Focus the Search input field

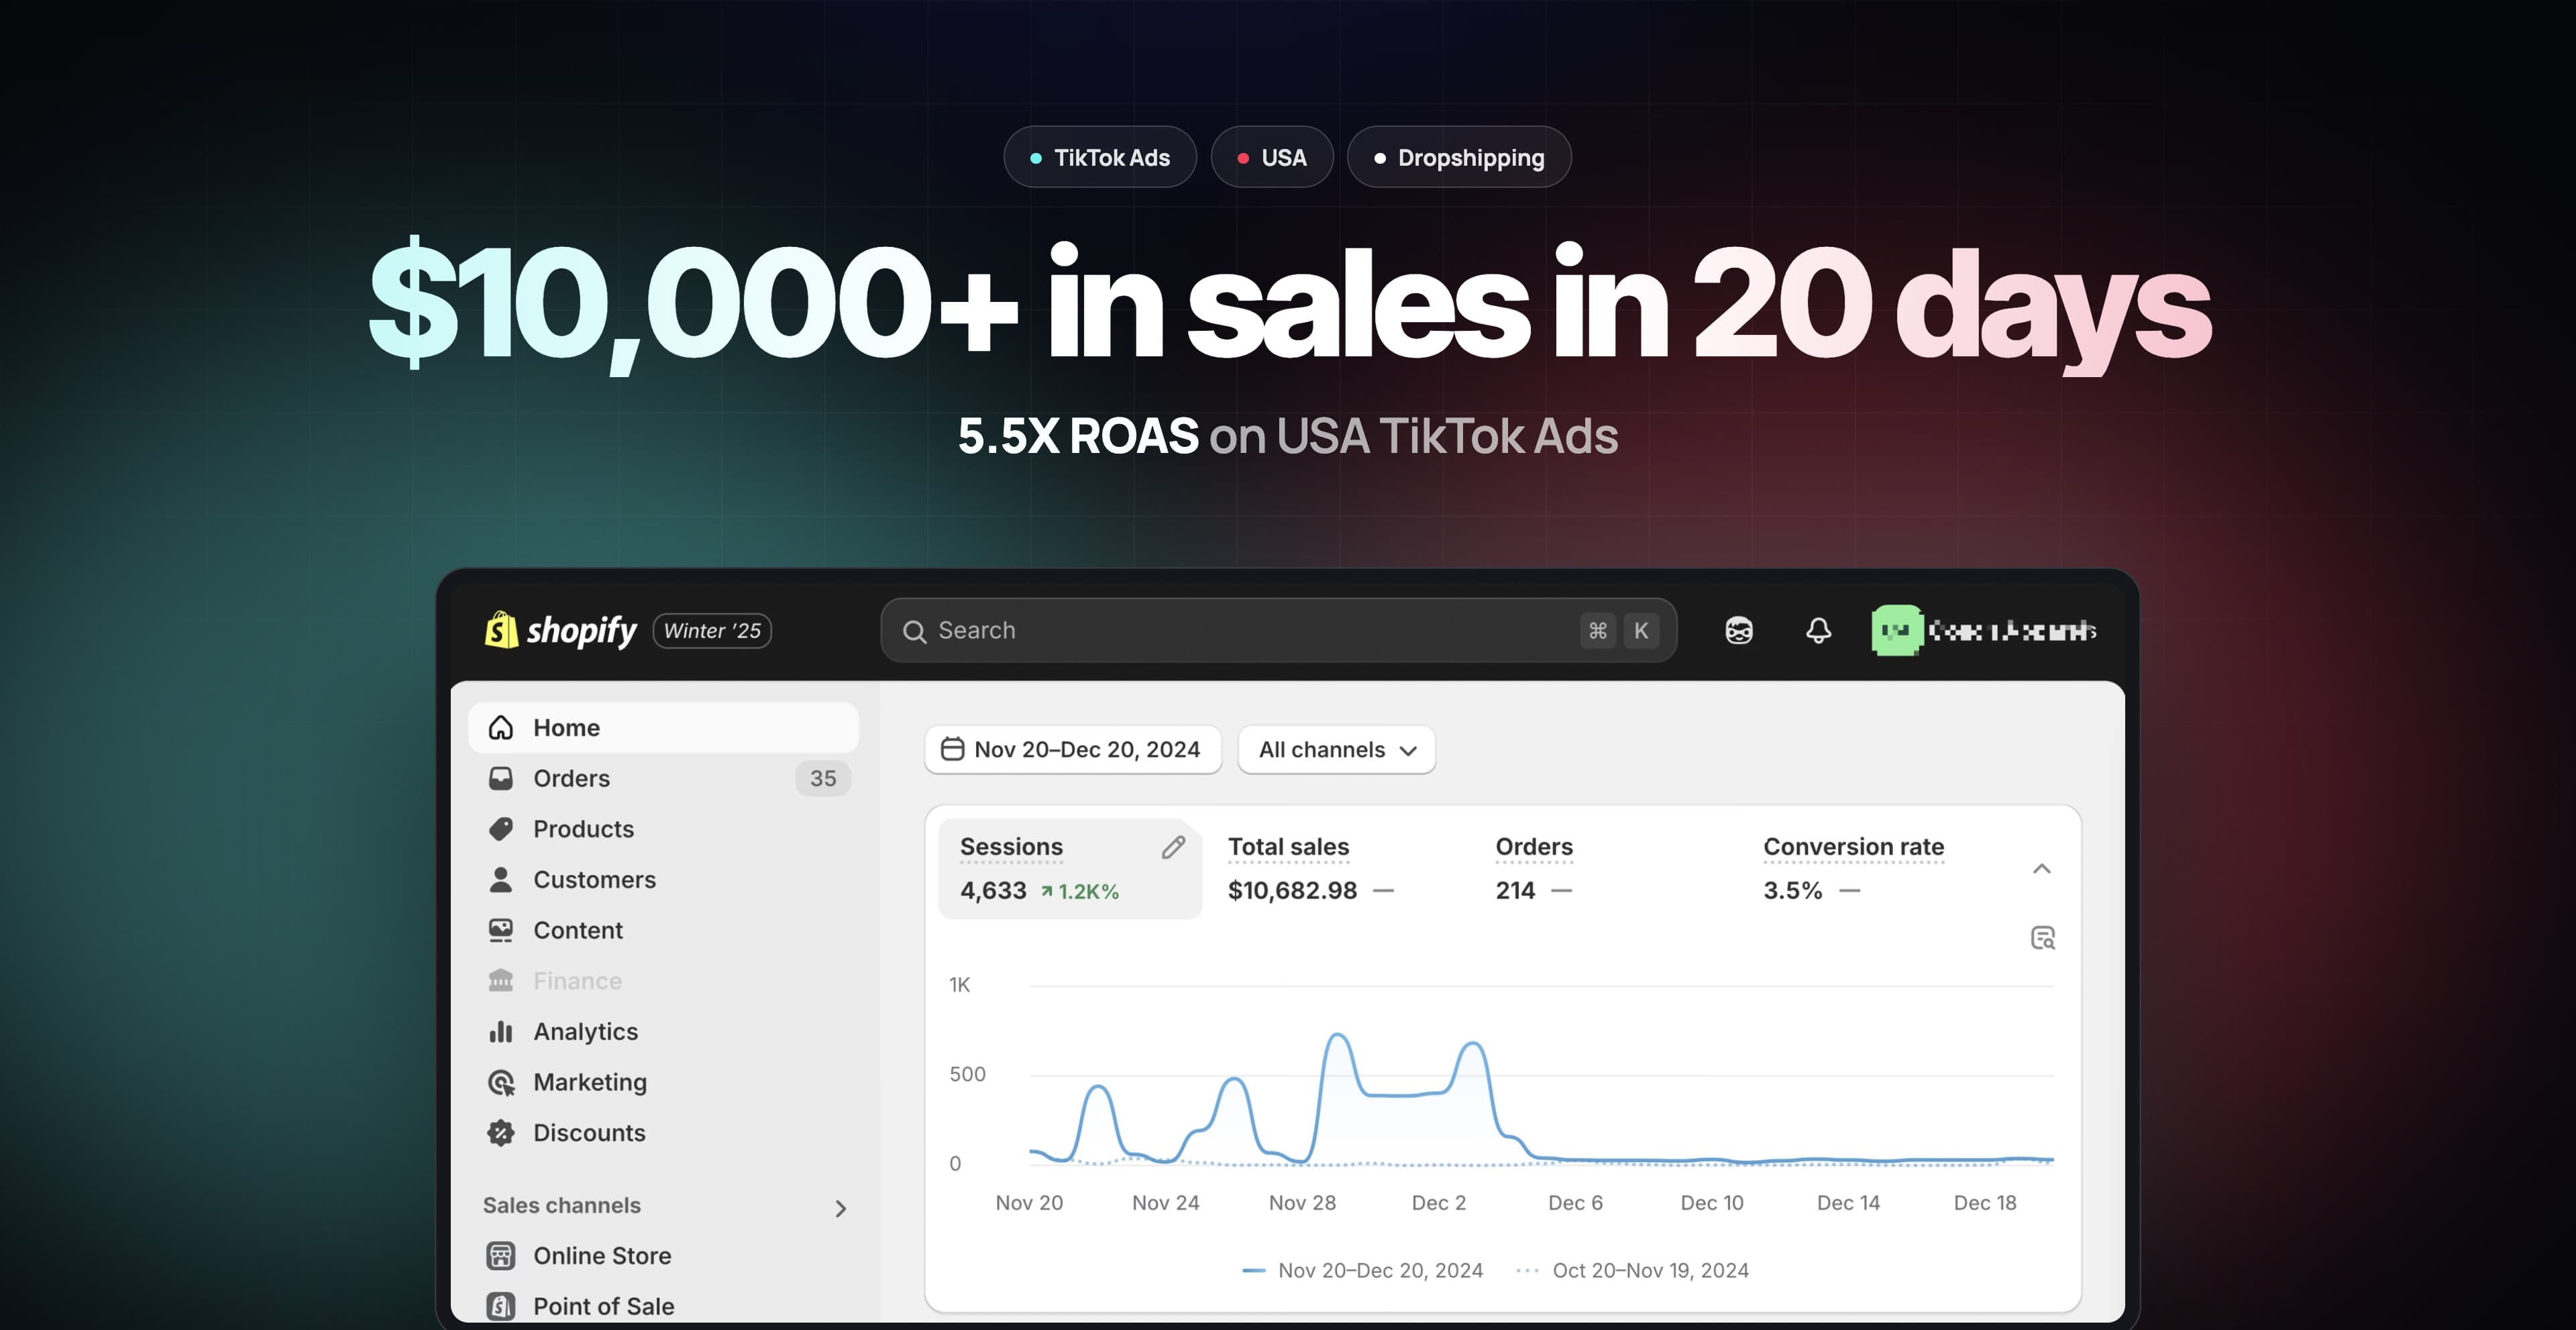point(1278,630)
